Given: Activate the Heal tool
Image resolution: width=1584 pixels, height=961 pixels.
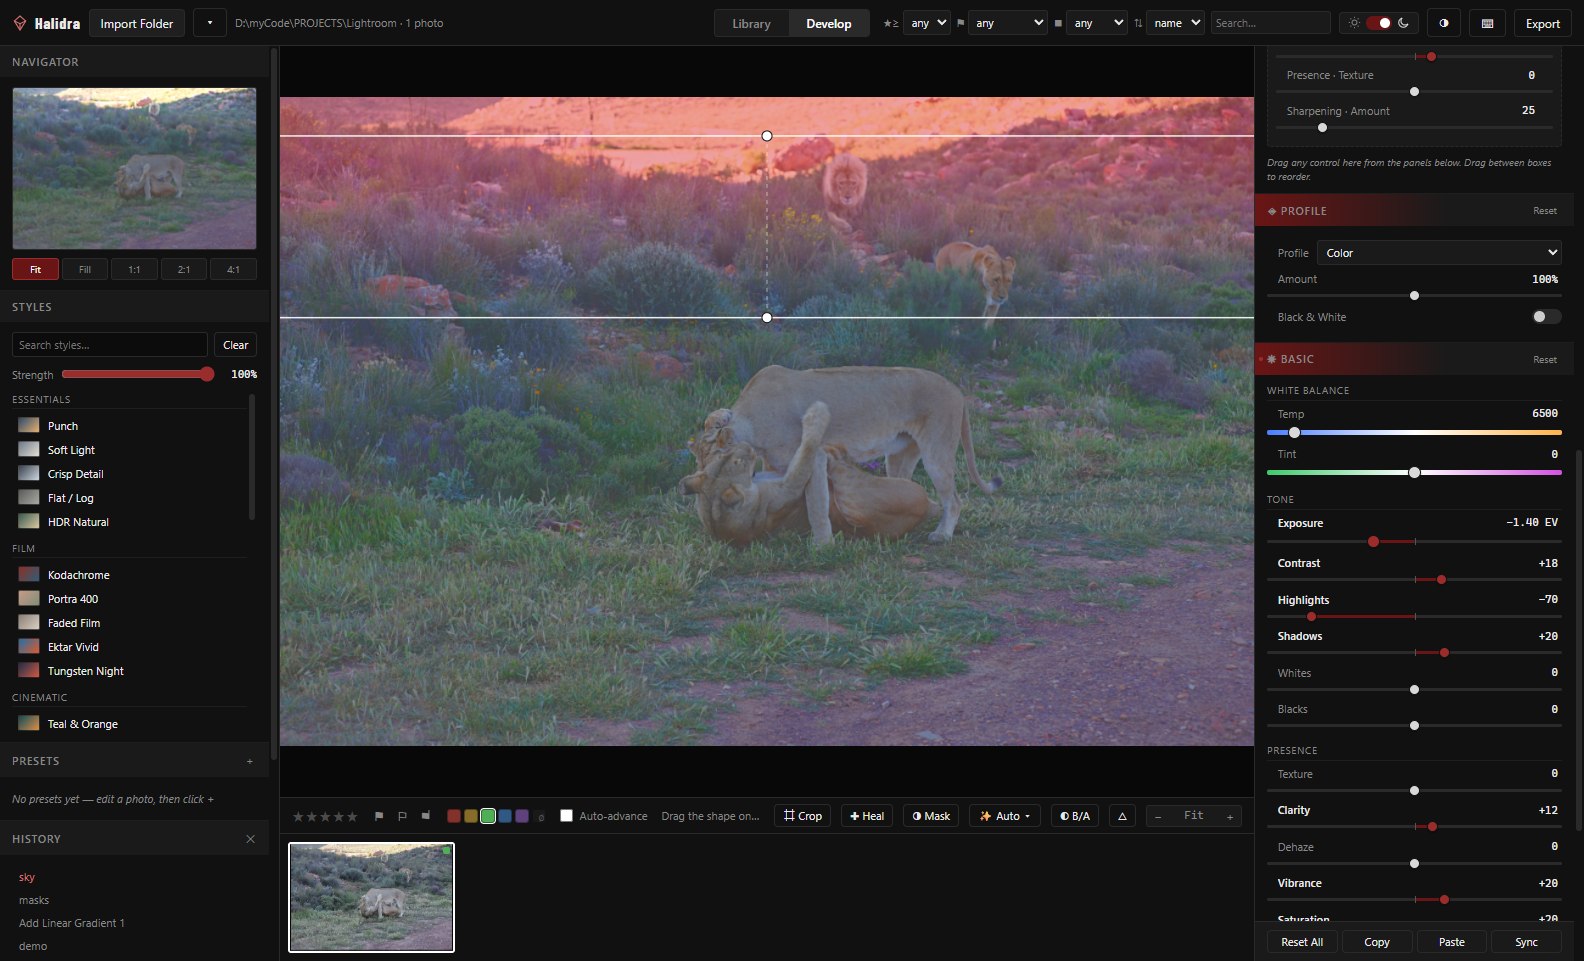Looking at the screenshot, I should [867, 816].
